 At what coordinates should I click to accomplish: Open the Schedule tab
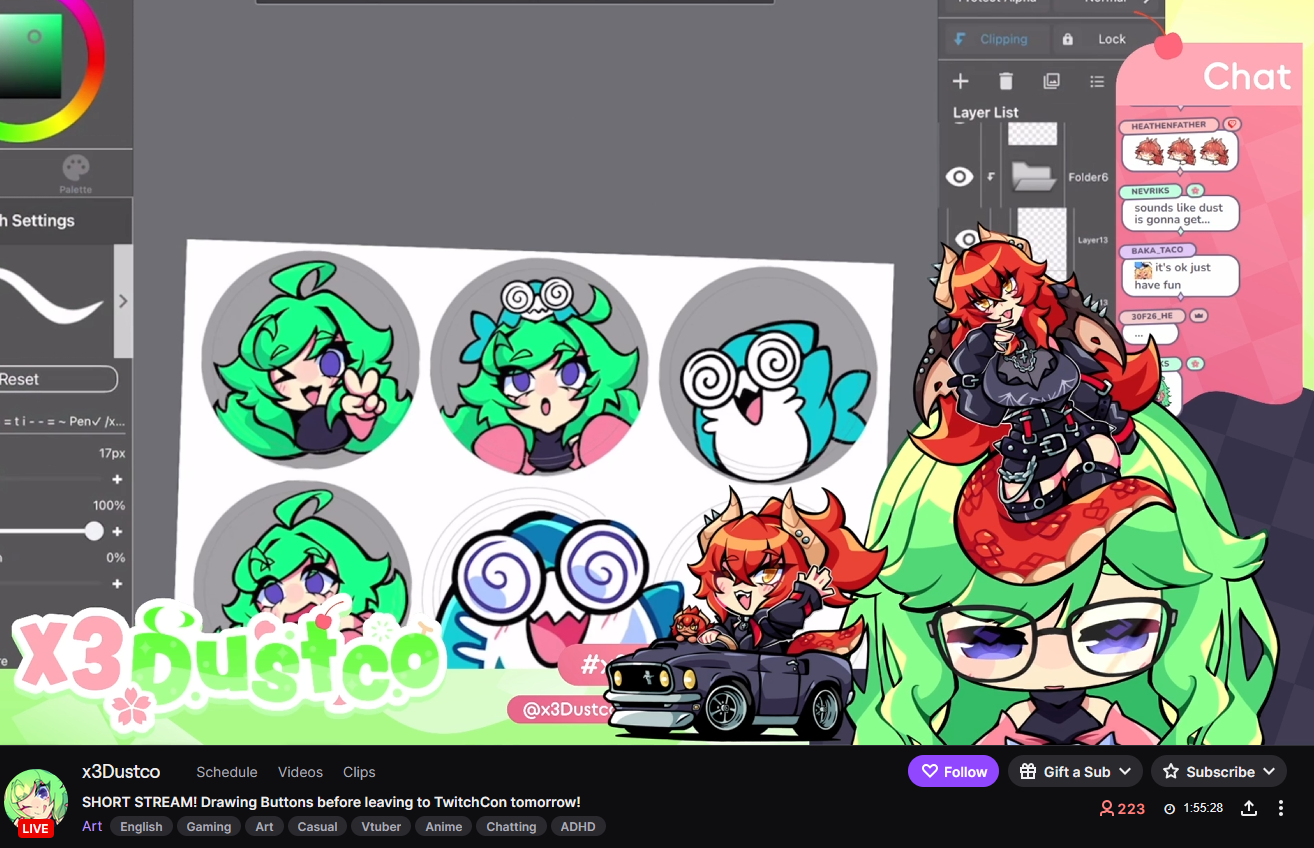(227, 772)
